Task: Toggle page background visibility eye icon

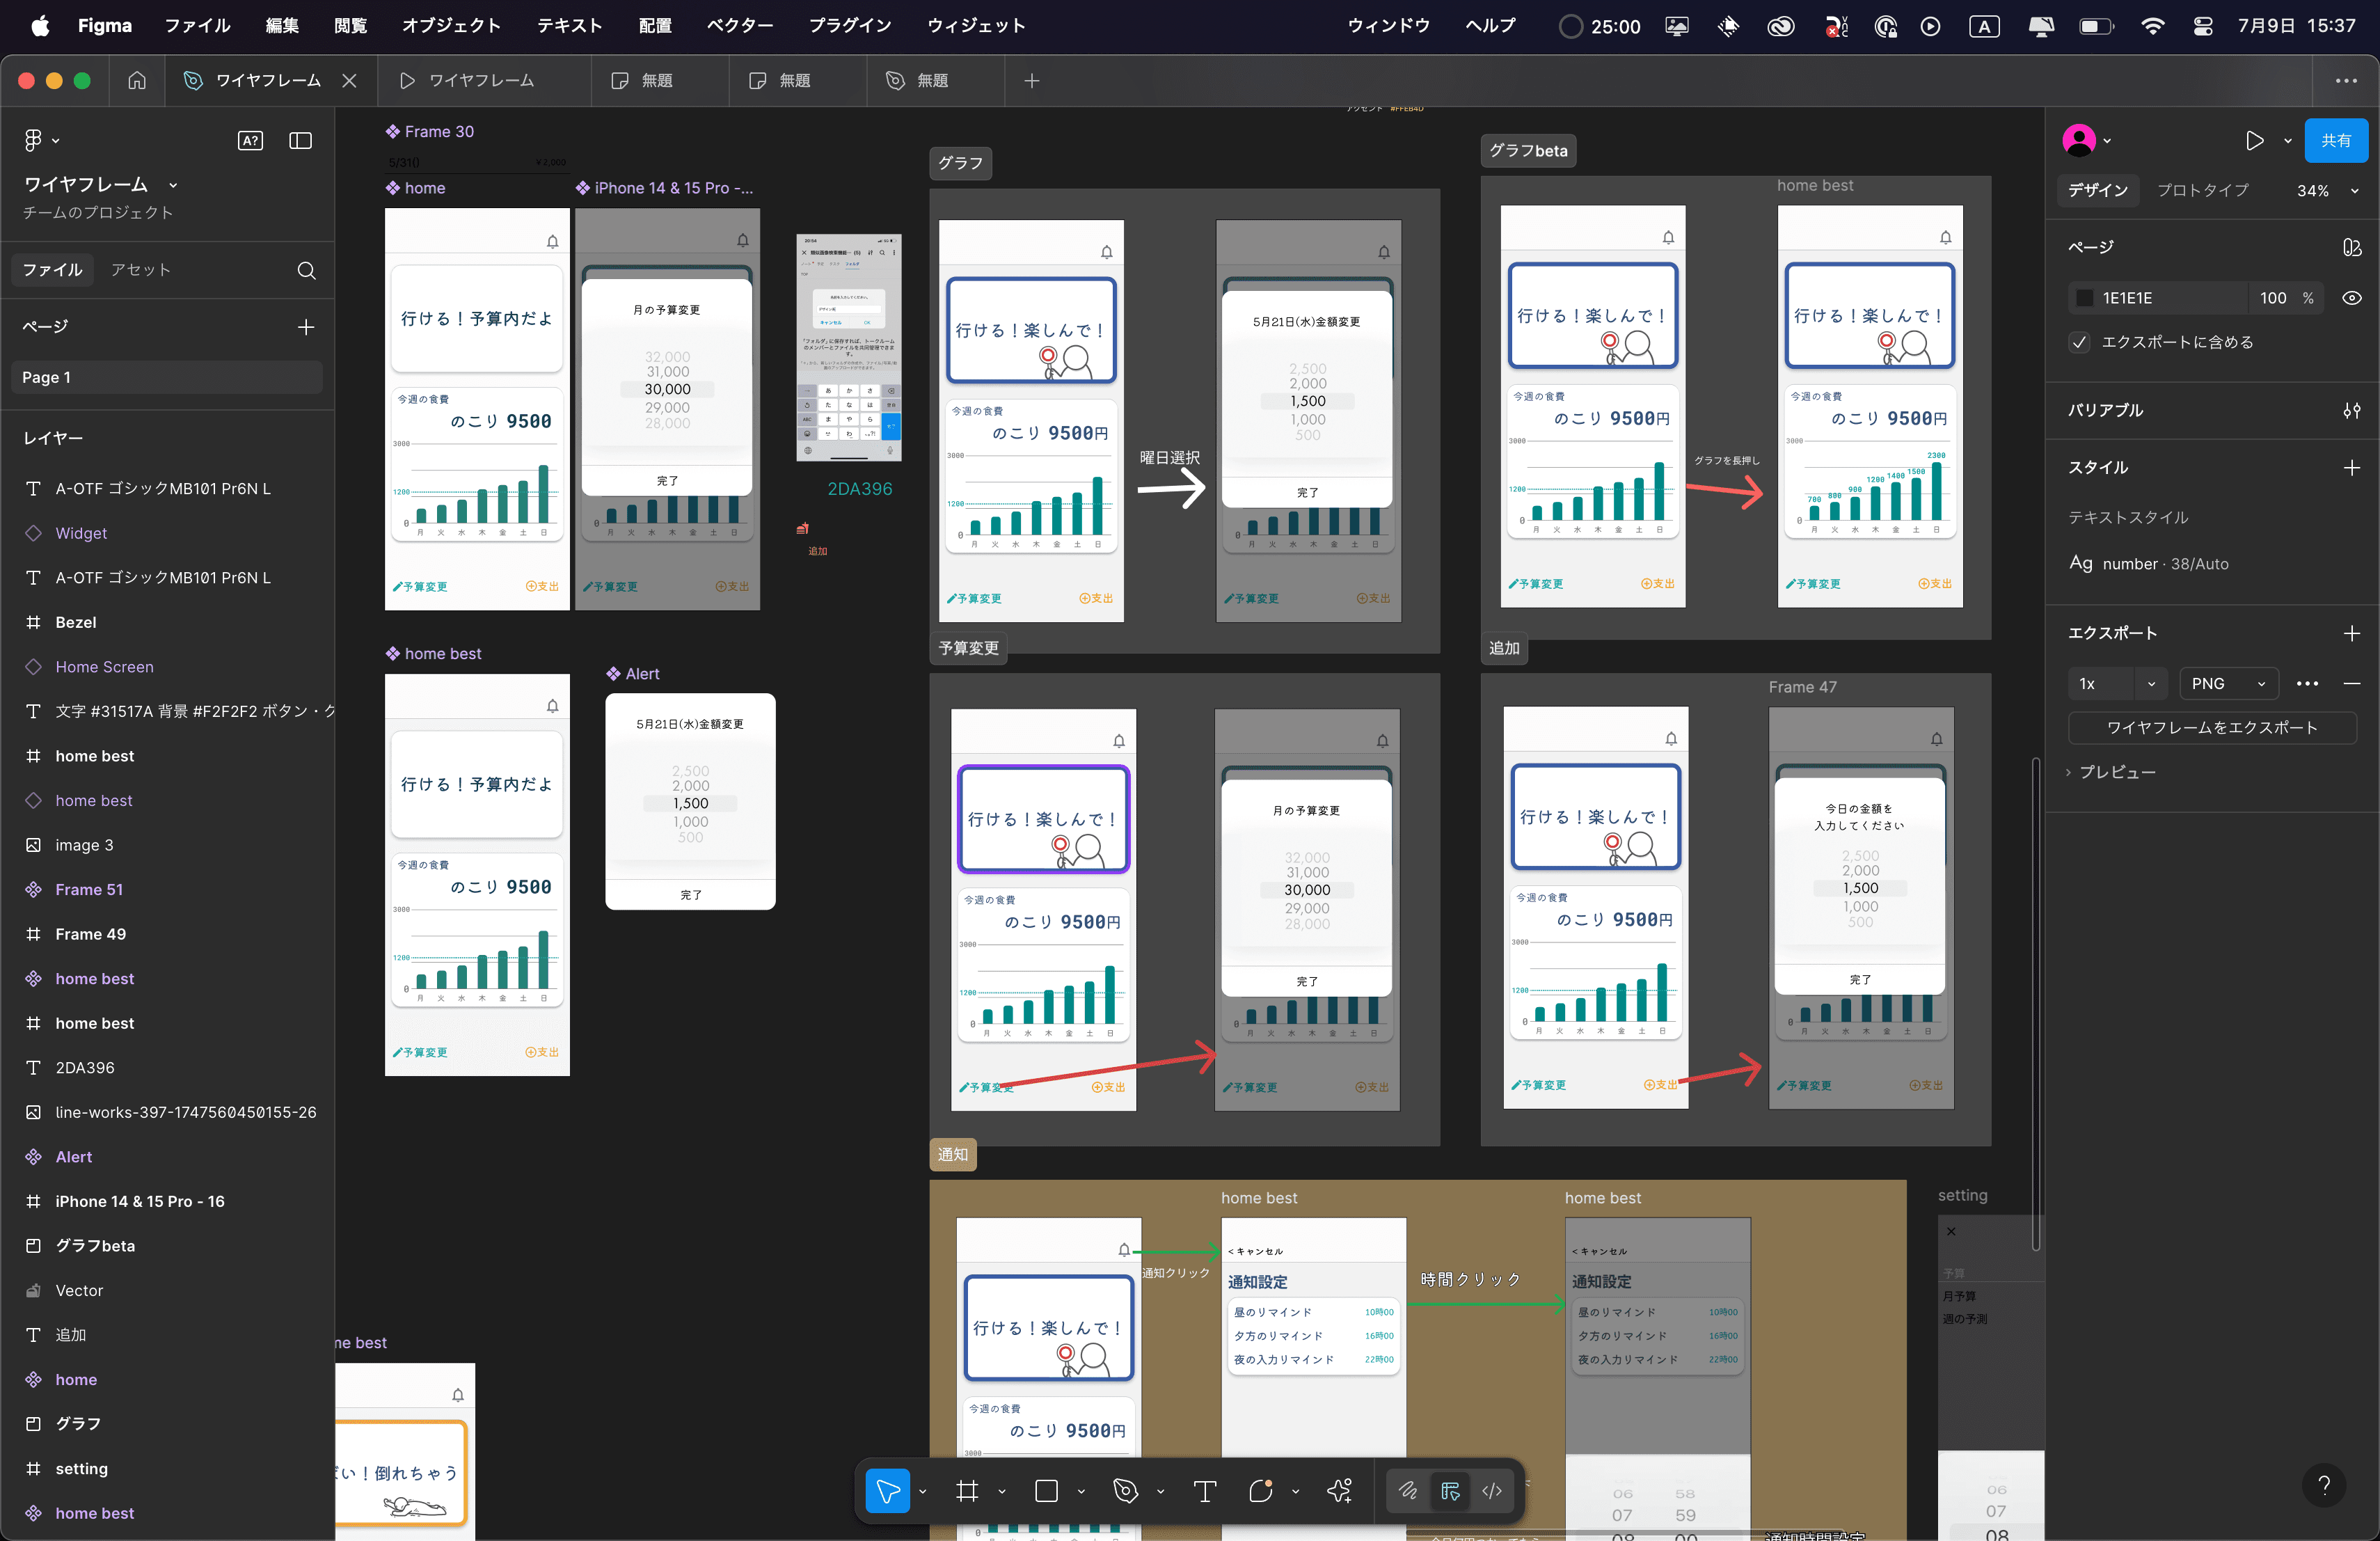Action: tap(2352, 298)
